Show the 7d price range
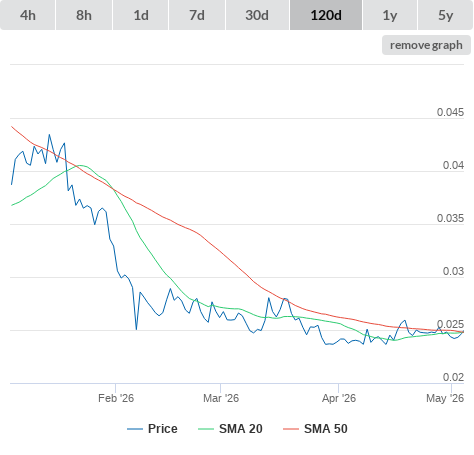 197,15
